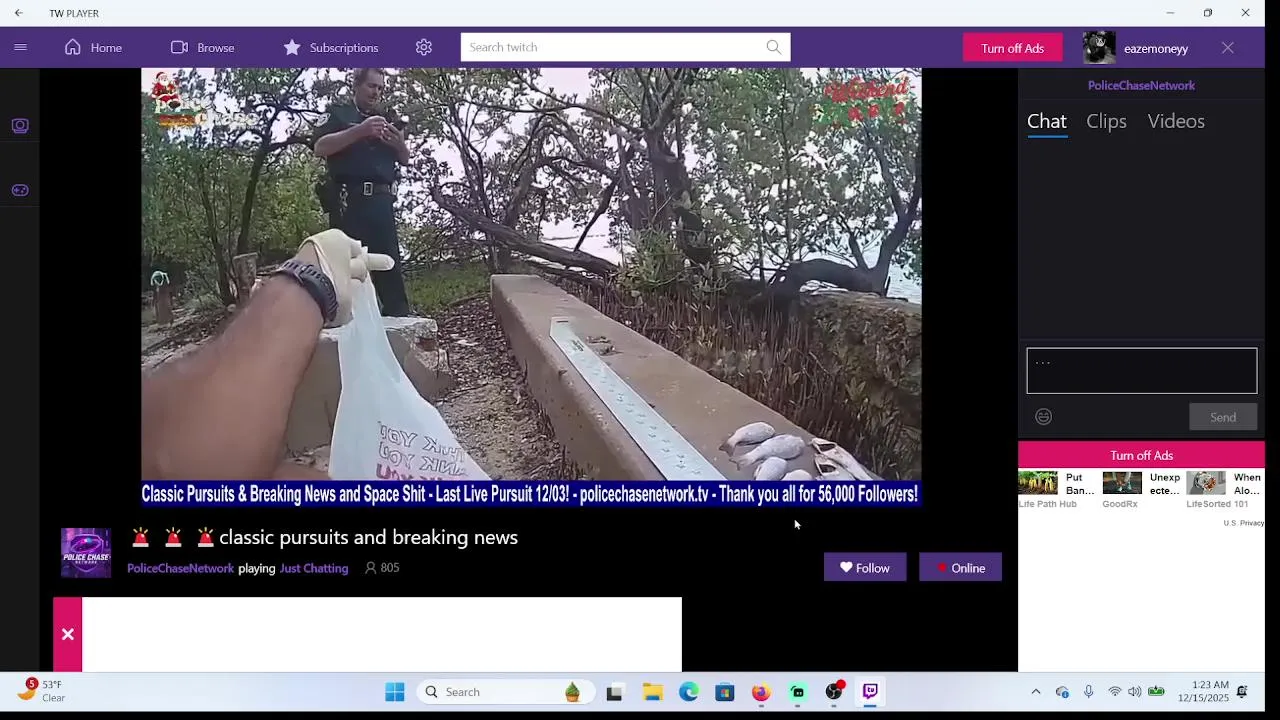Image resolution: width=1280 pixels, height=720 pixels.
Task: Open the Police Chase Network channel avatar
Action: tap(86, 553)
